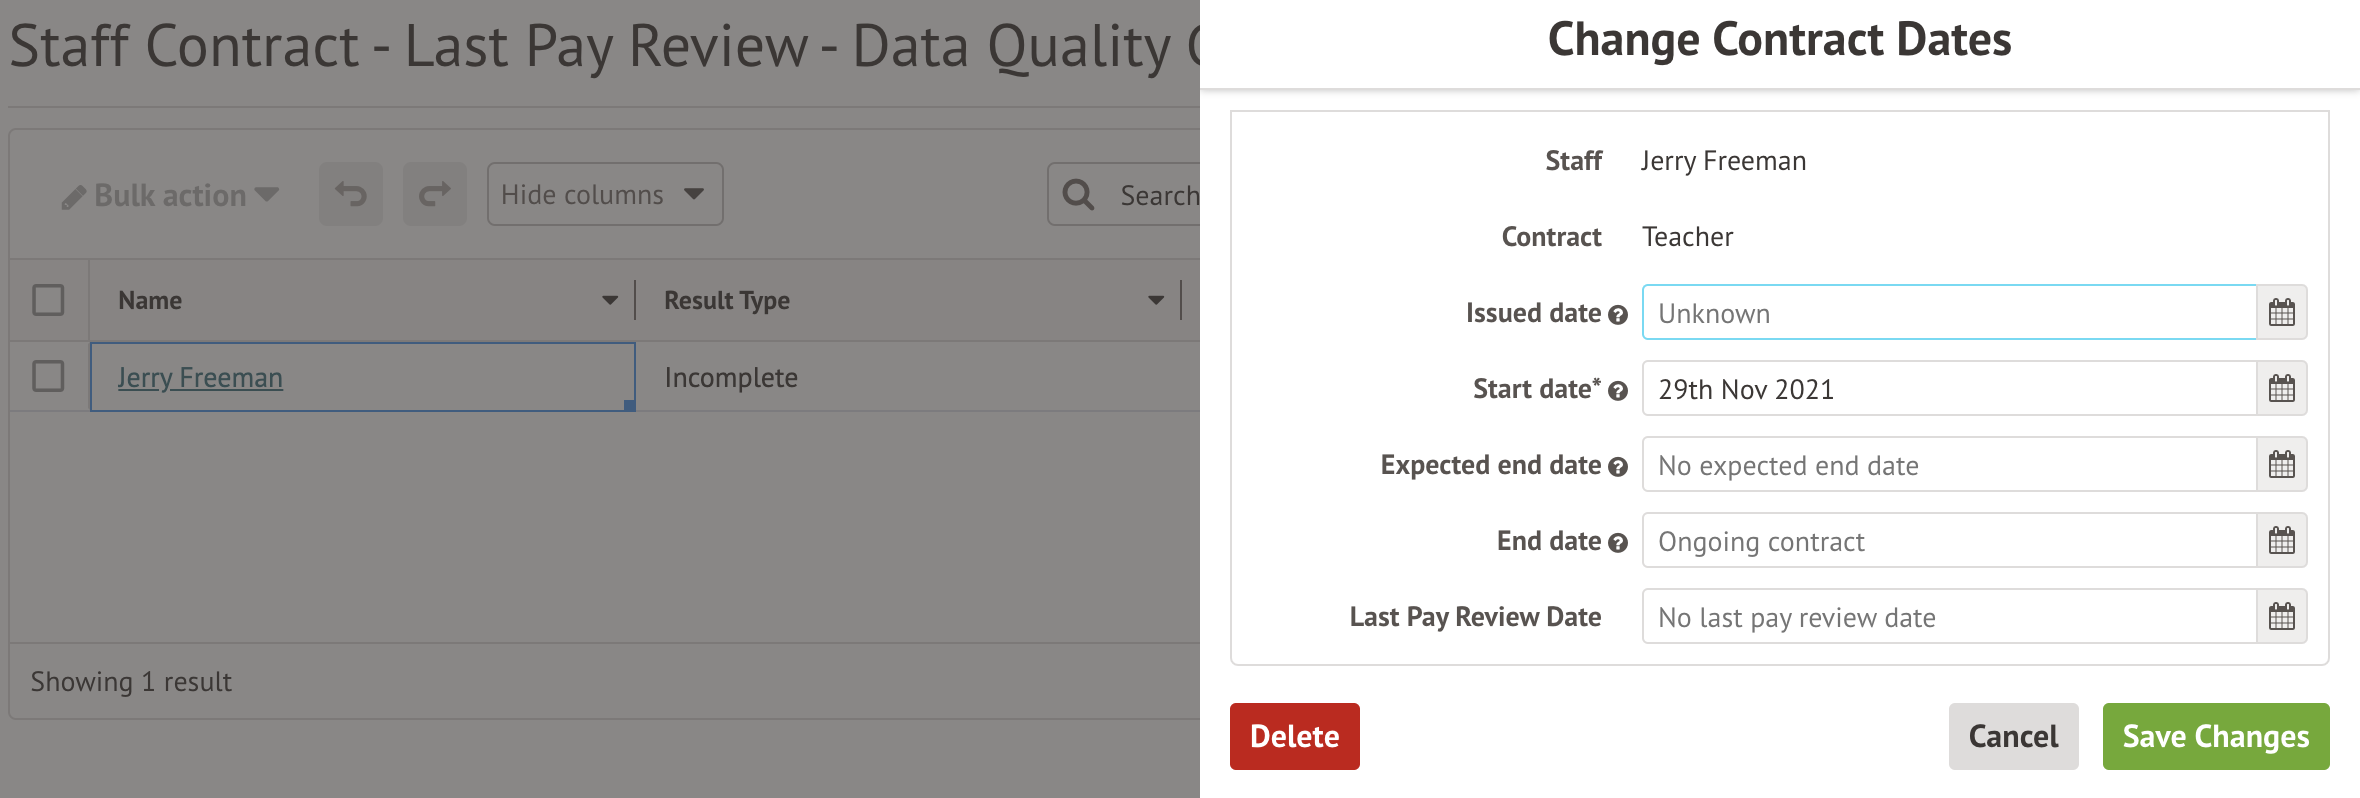Open calendar picker for End date

click(x=2281, y=541)
